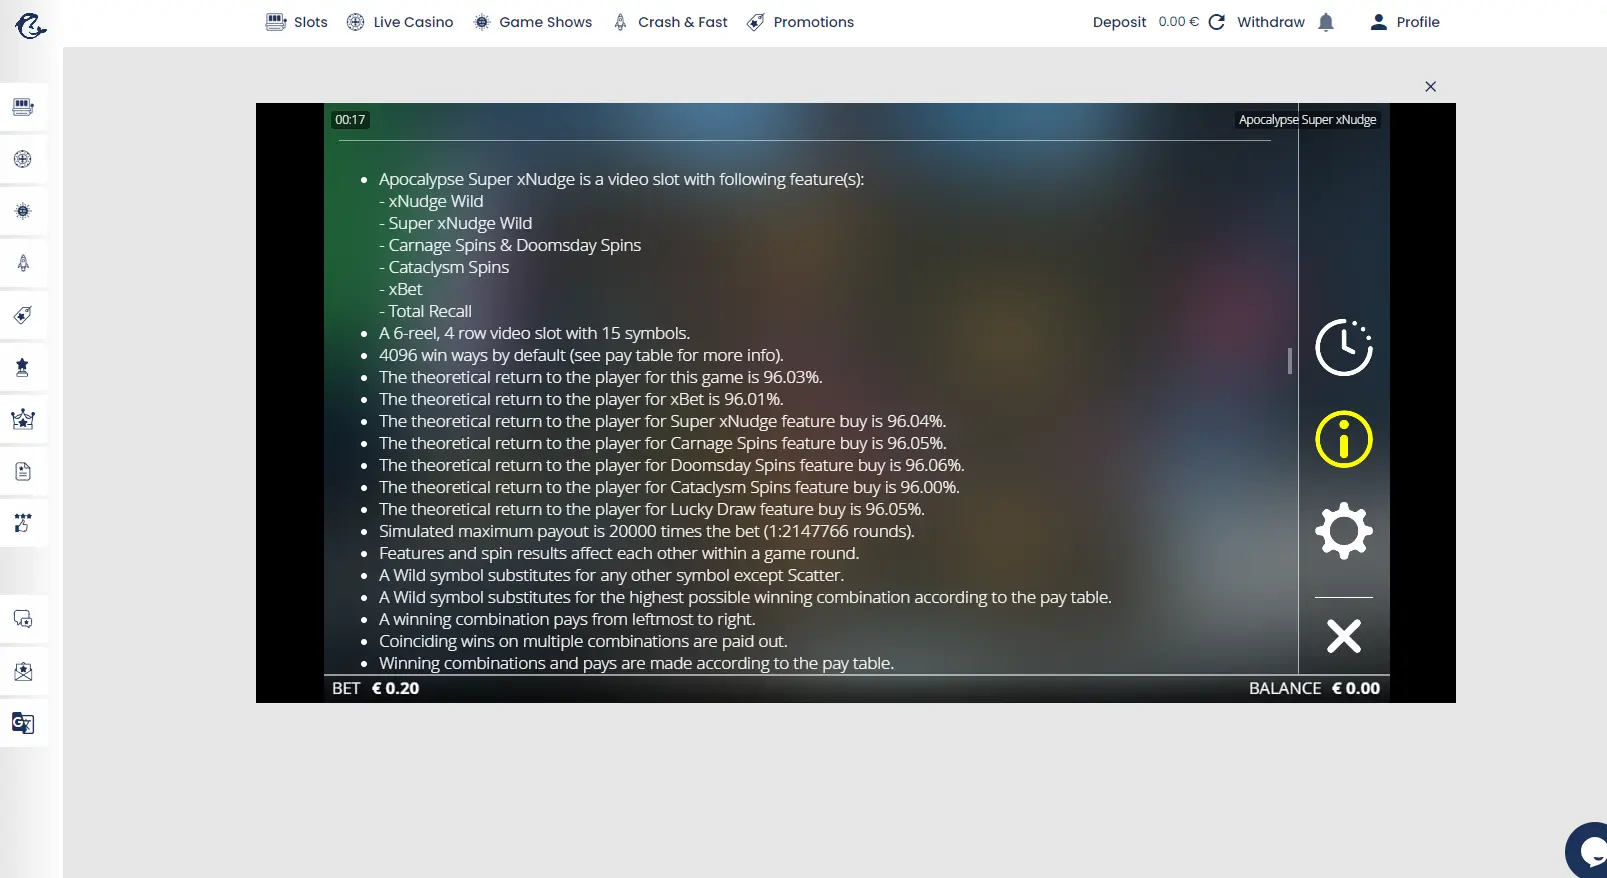Click the '- Cataclysm Spins' feature line
The width and height of the screenshot is (1607, 878).
click(444, 267)
